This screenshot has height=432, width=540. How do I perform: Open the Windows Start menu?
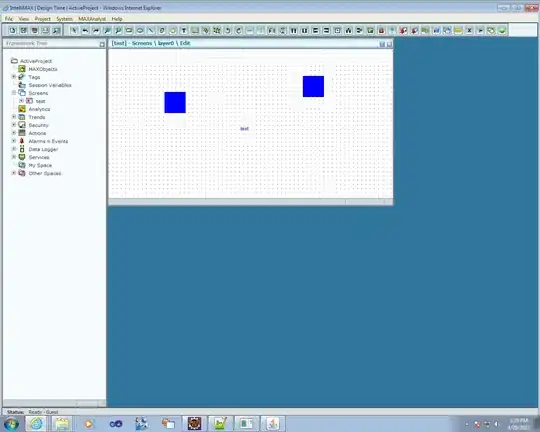coord(11,424)
